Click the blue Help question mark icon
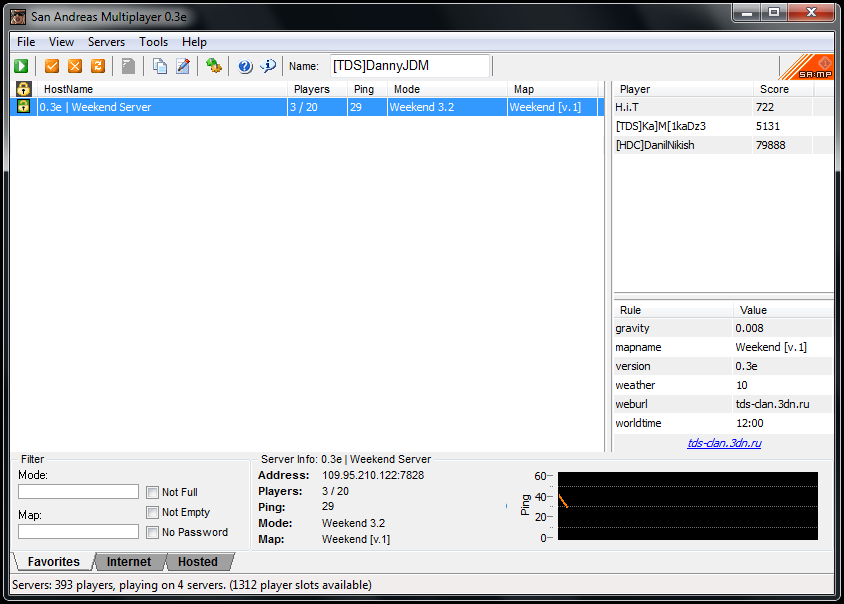 (x=245, y=66)
